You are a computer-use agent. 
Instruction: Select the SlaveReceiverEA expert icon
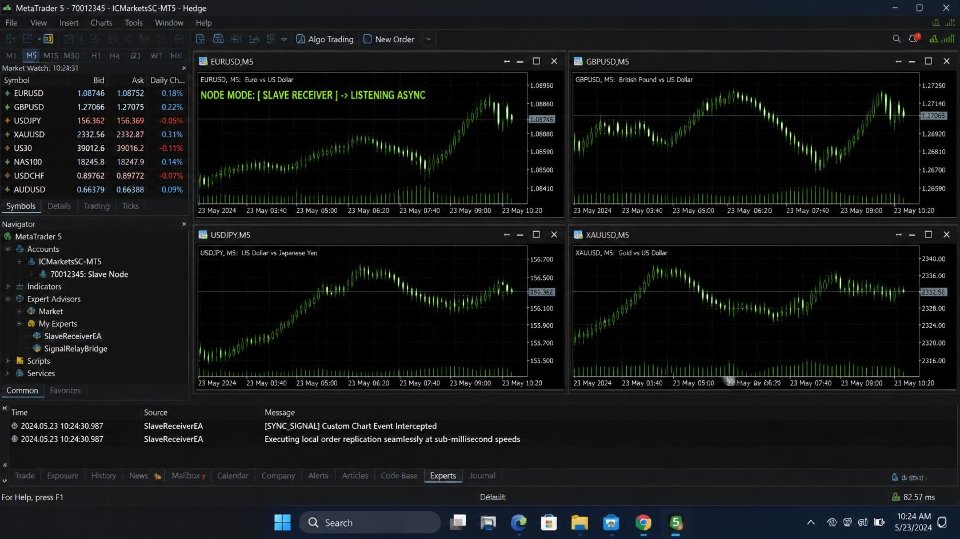37,336
